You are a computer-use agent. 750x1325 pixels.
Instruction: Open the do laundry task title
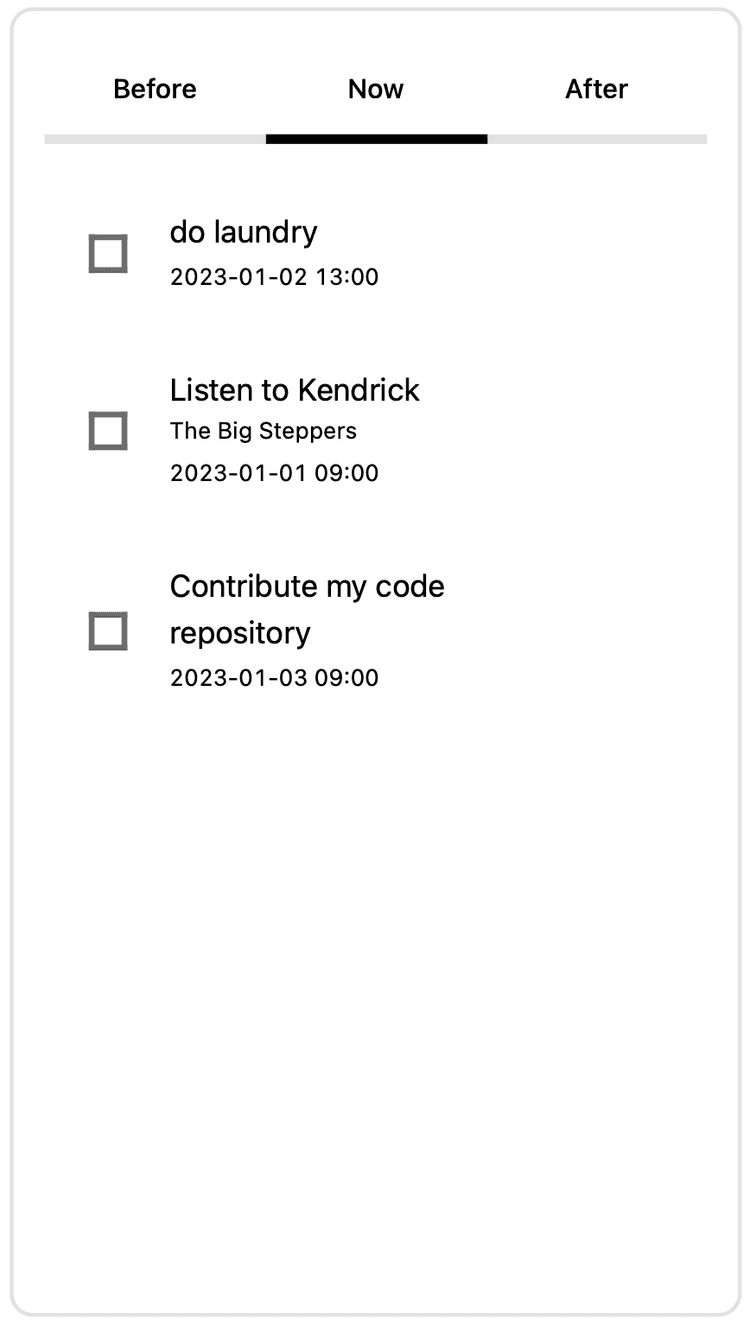(244, 232)
